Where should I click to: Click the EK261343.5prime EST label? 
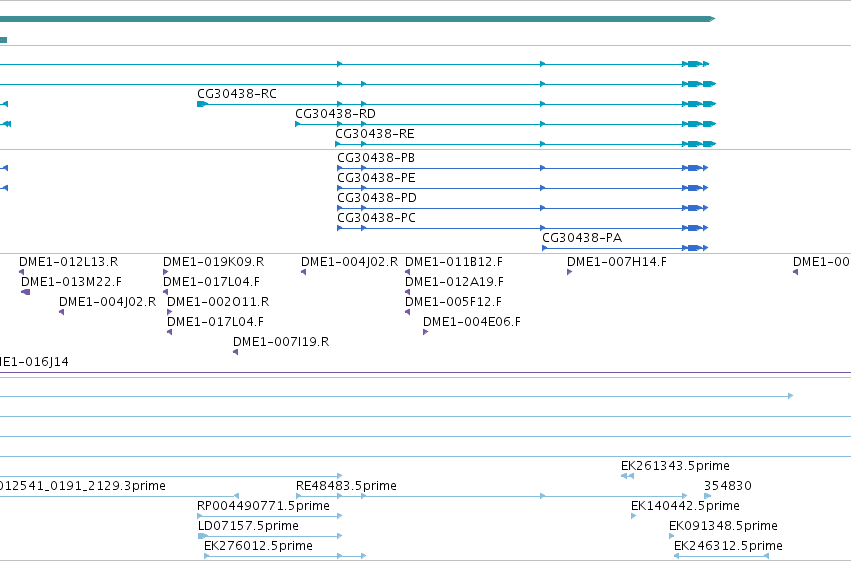pos(675,466)
